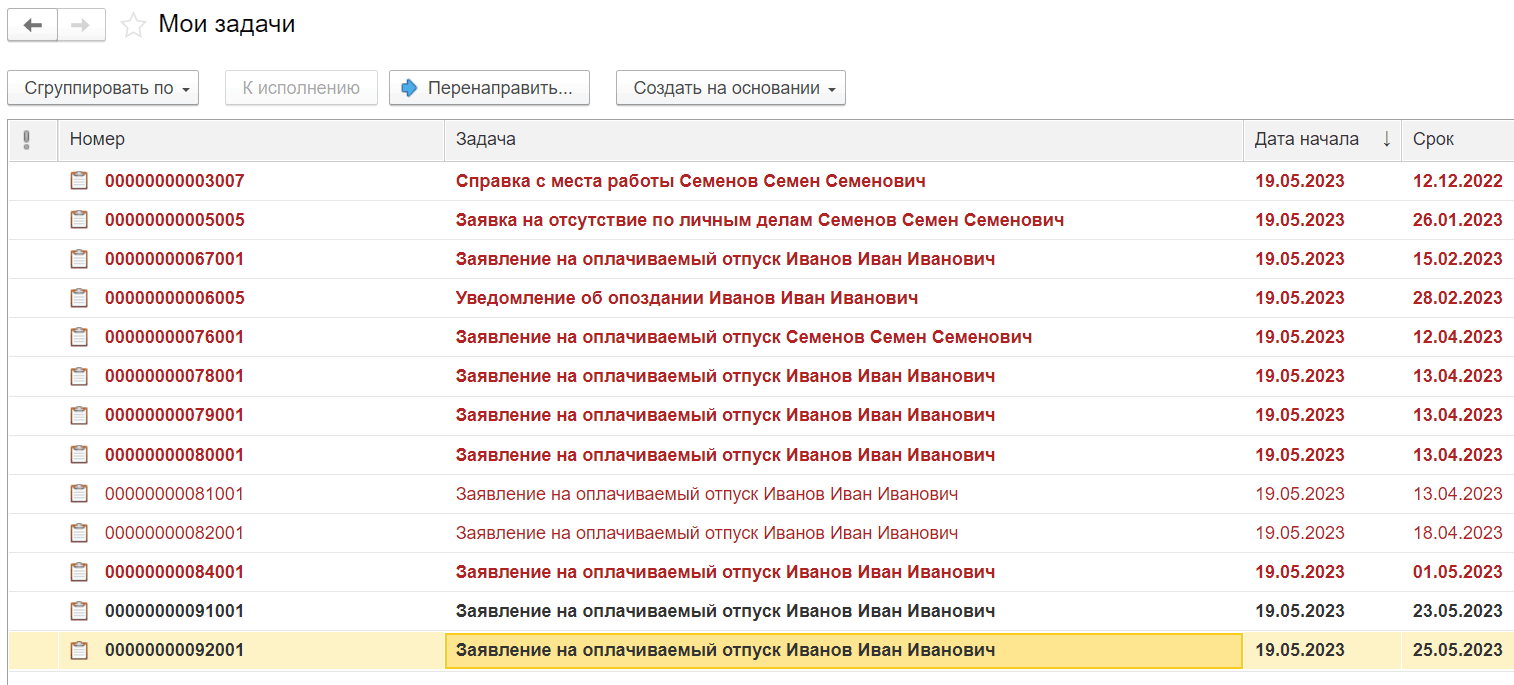Click the exclamation mark importance column header

click(x=27, y=140)
